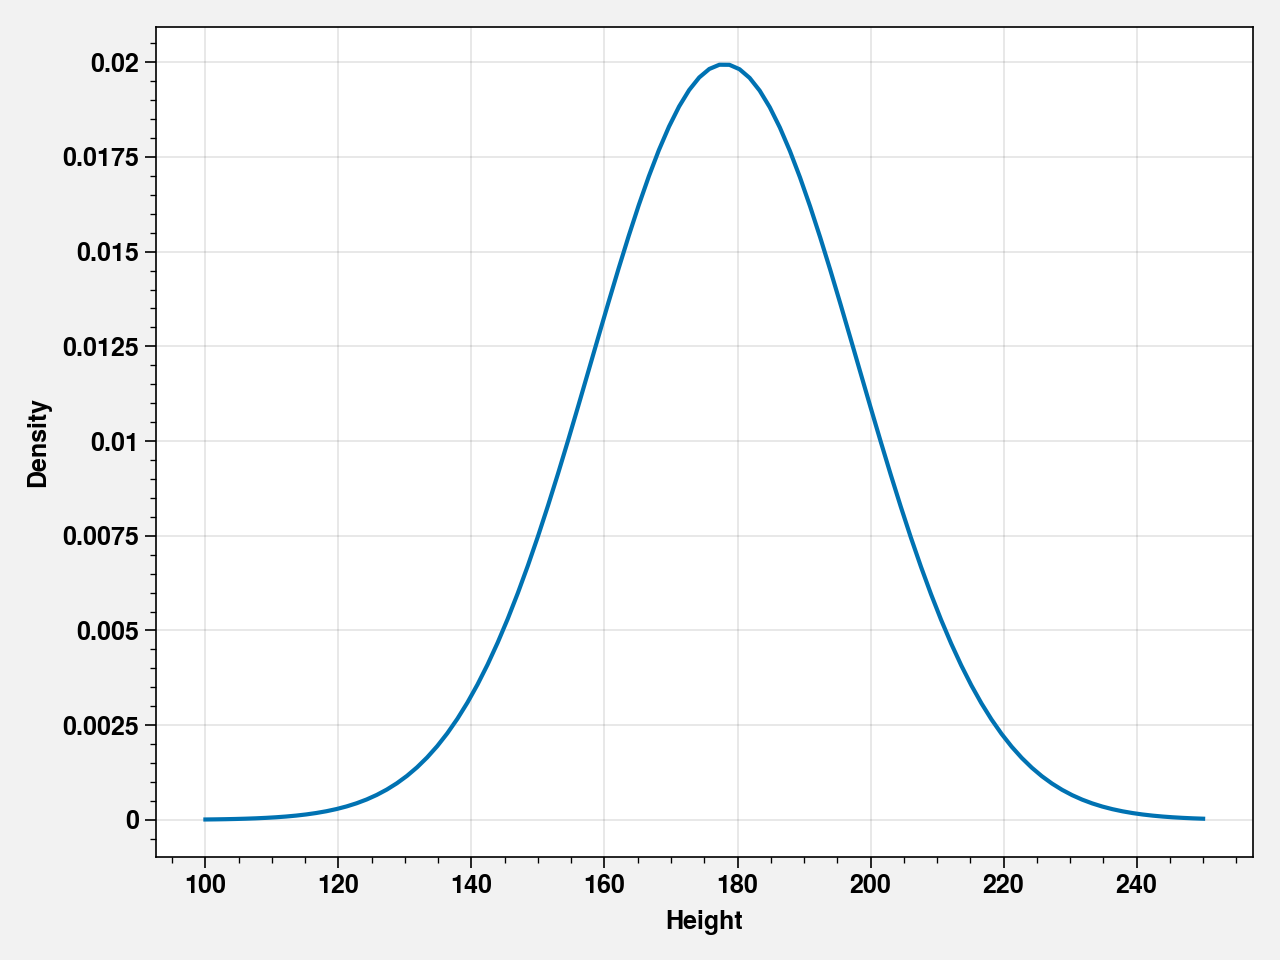Click the Height x-axis label

pos(704,921)
